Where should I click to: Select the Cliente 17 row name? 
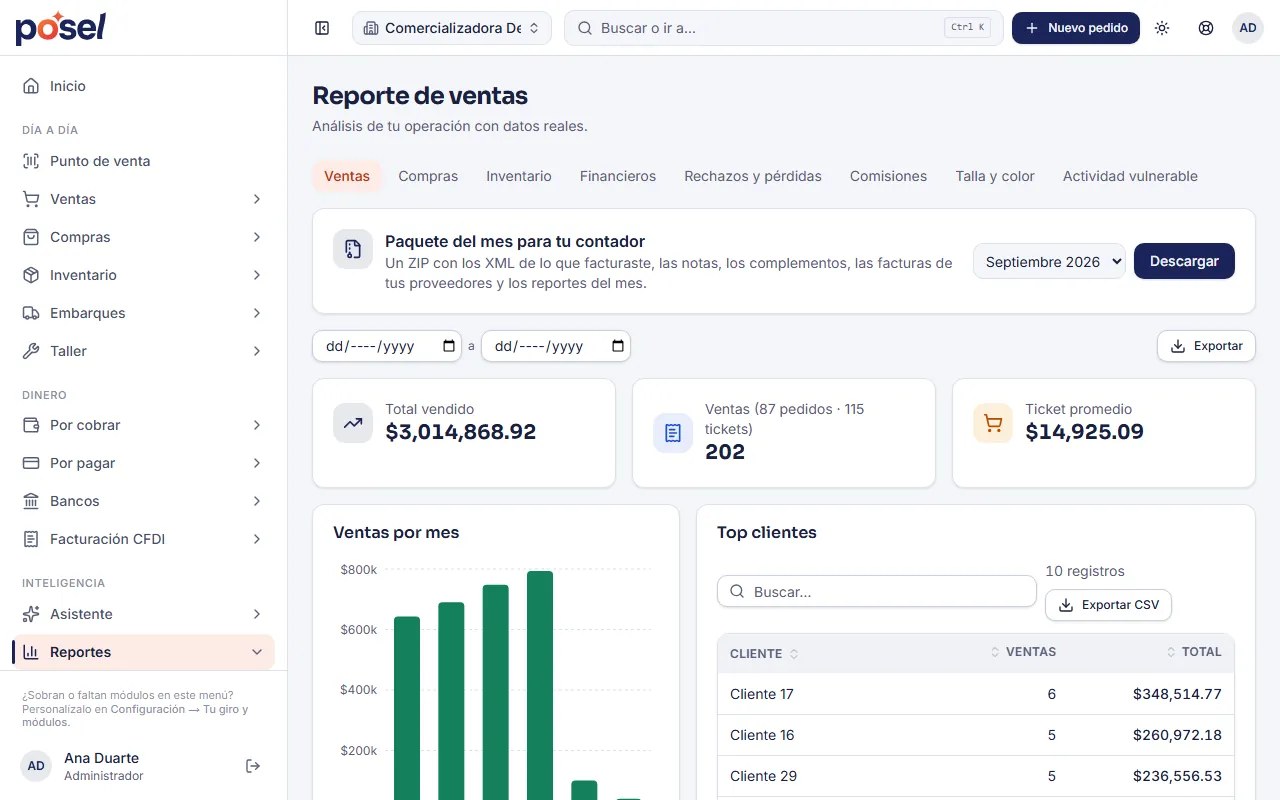tap(762, 694)
